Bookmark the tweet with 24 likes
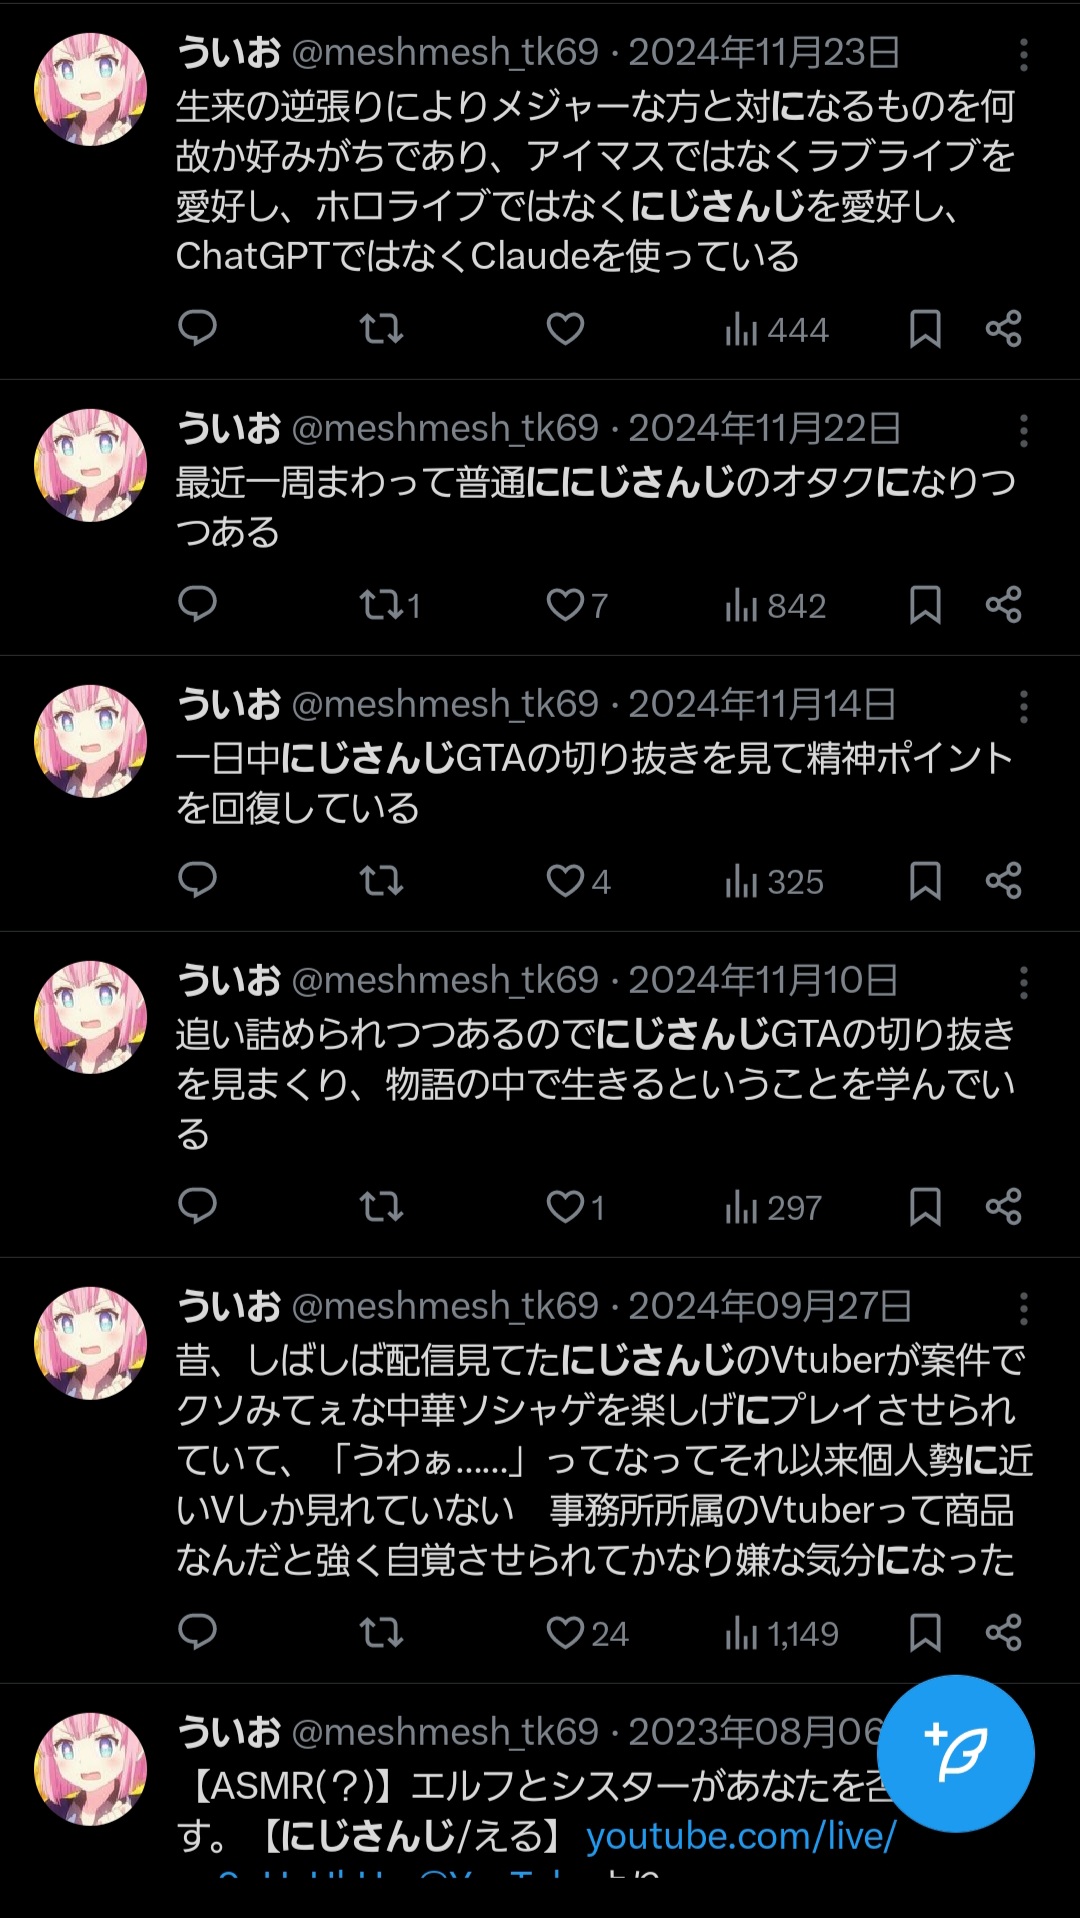 pyautogui.click(x=925, y=1632)
